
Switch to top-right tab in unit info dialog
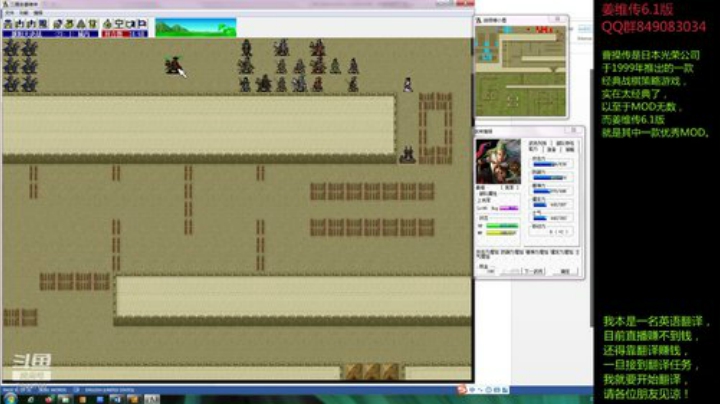click(x=565, y=143)
